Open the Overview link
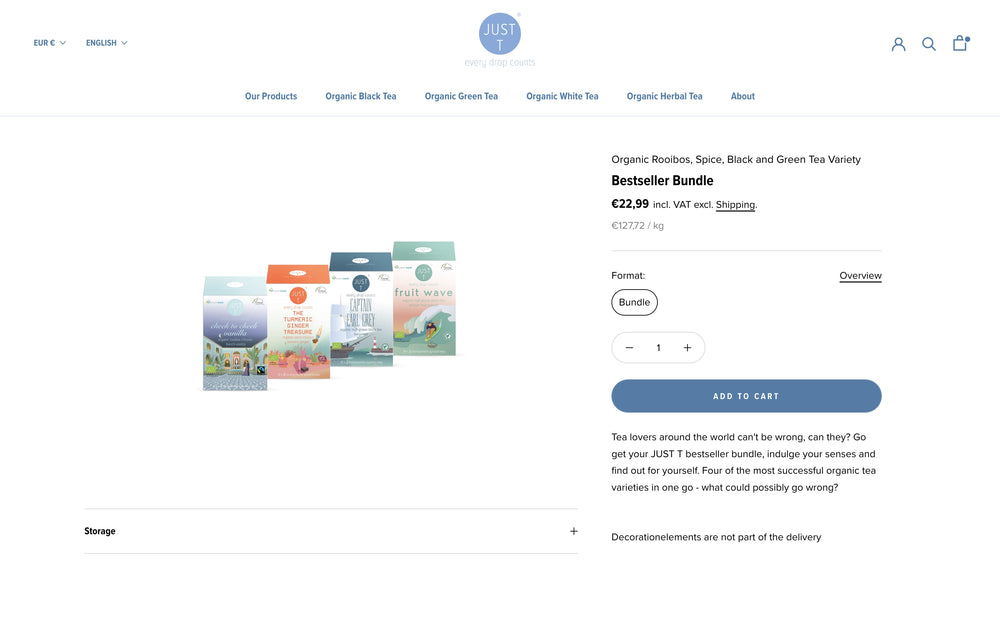This screenshot has width=1000, height=642. 860,276
